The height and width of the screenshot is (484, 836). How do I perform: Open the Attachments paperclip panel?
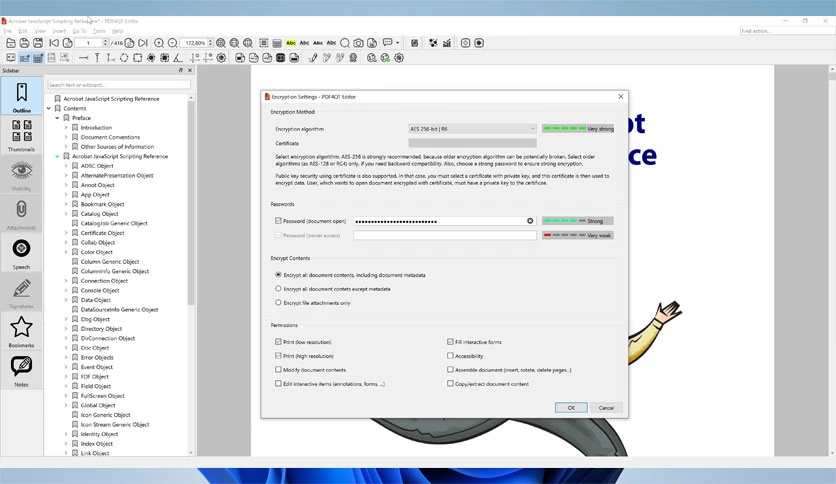tap(21, 213)
